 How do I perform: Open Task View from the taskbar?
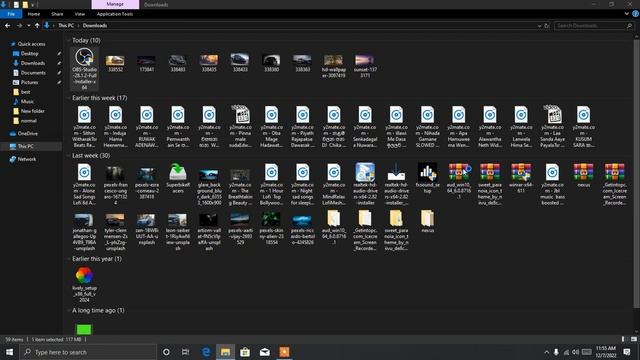185,352
